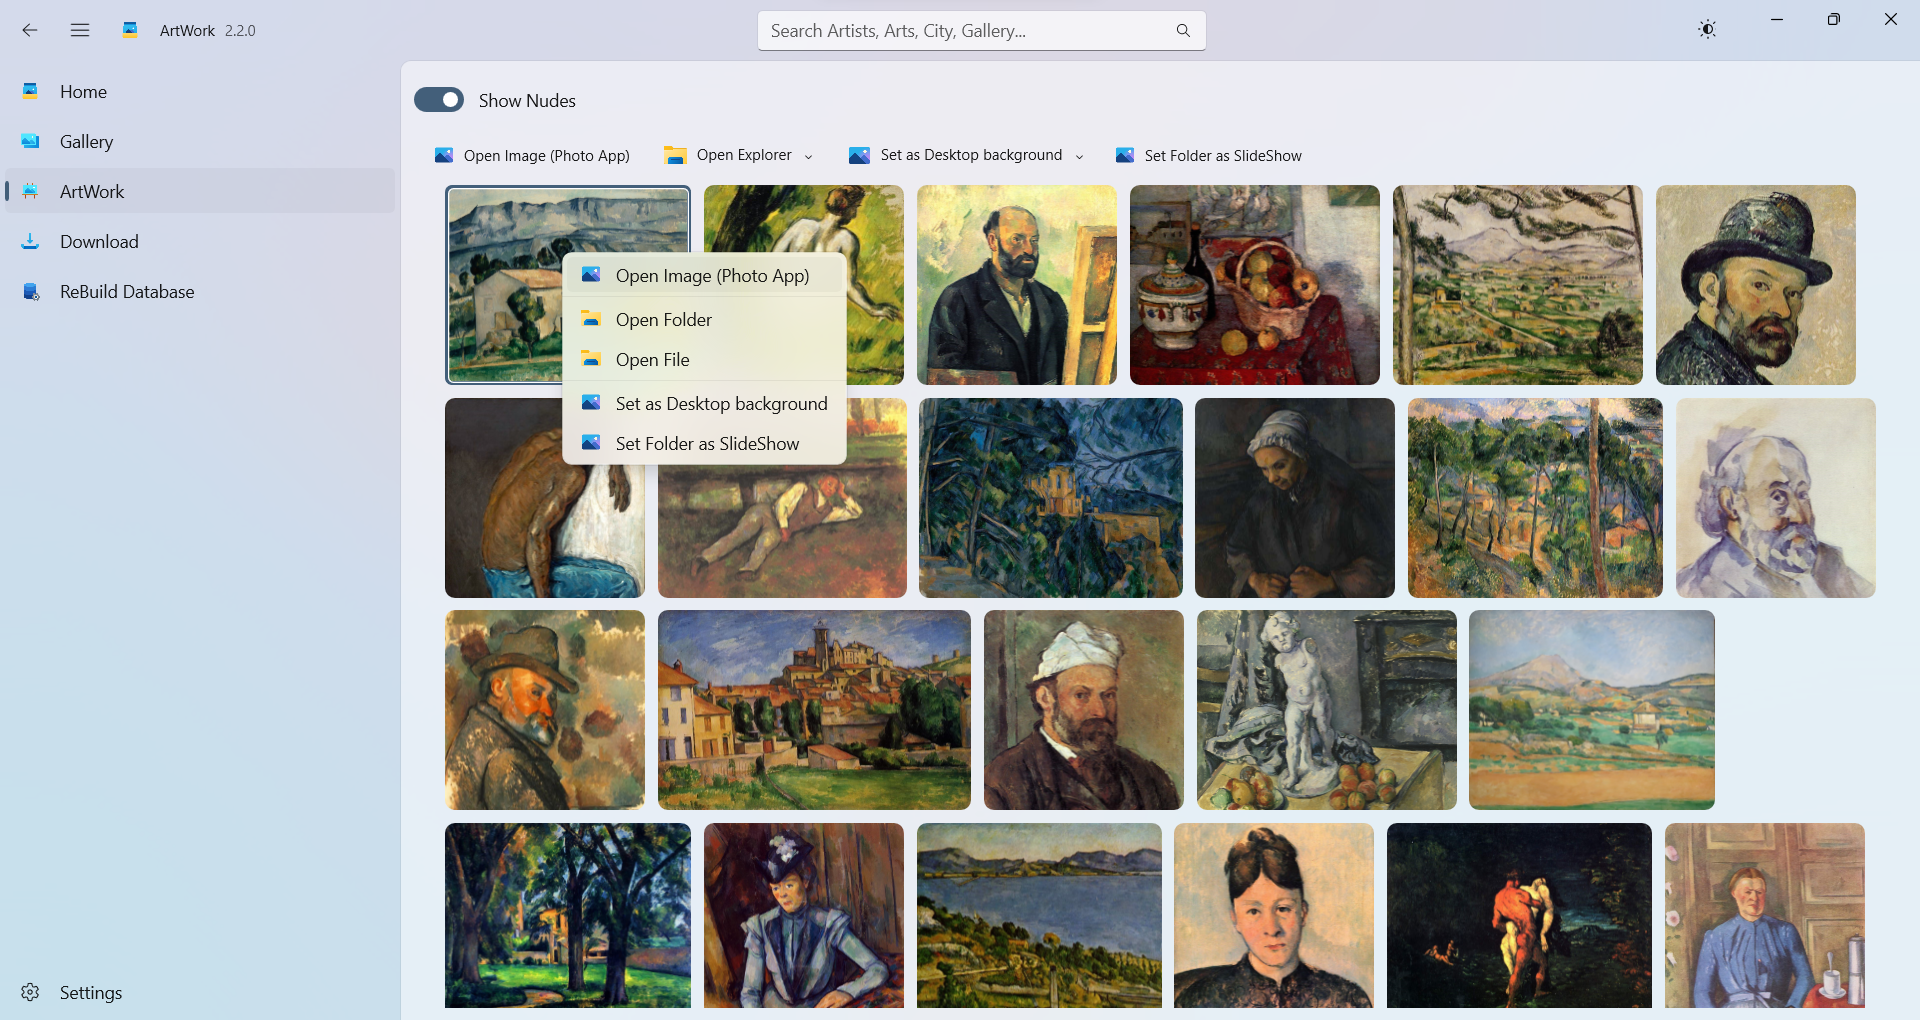
Task: Click the context menu SlideShow icon
Action: pos(591,442)
